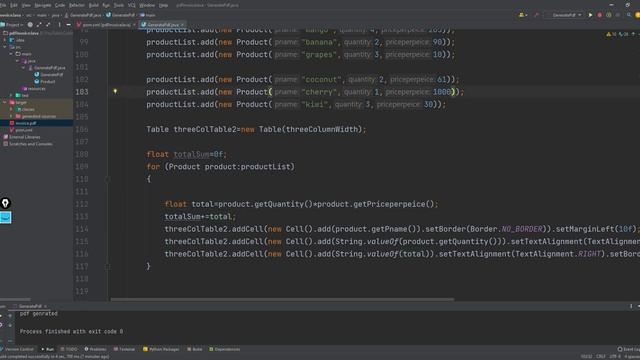Click the fold marker on line 110
This screenshot has width=640, height=360.
107,179
